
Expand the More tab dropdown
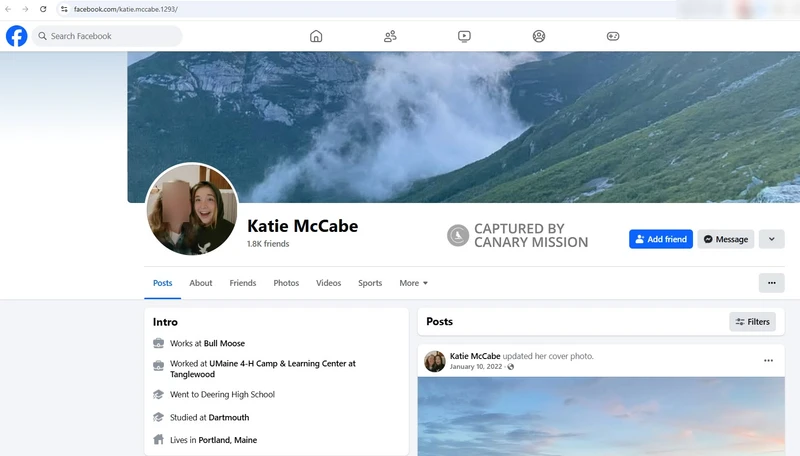[413, 283]
